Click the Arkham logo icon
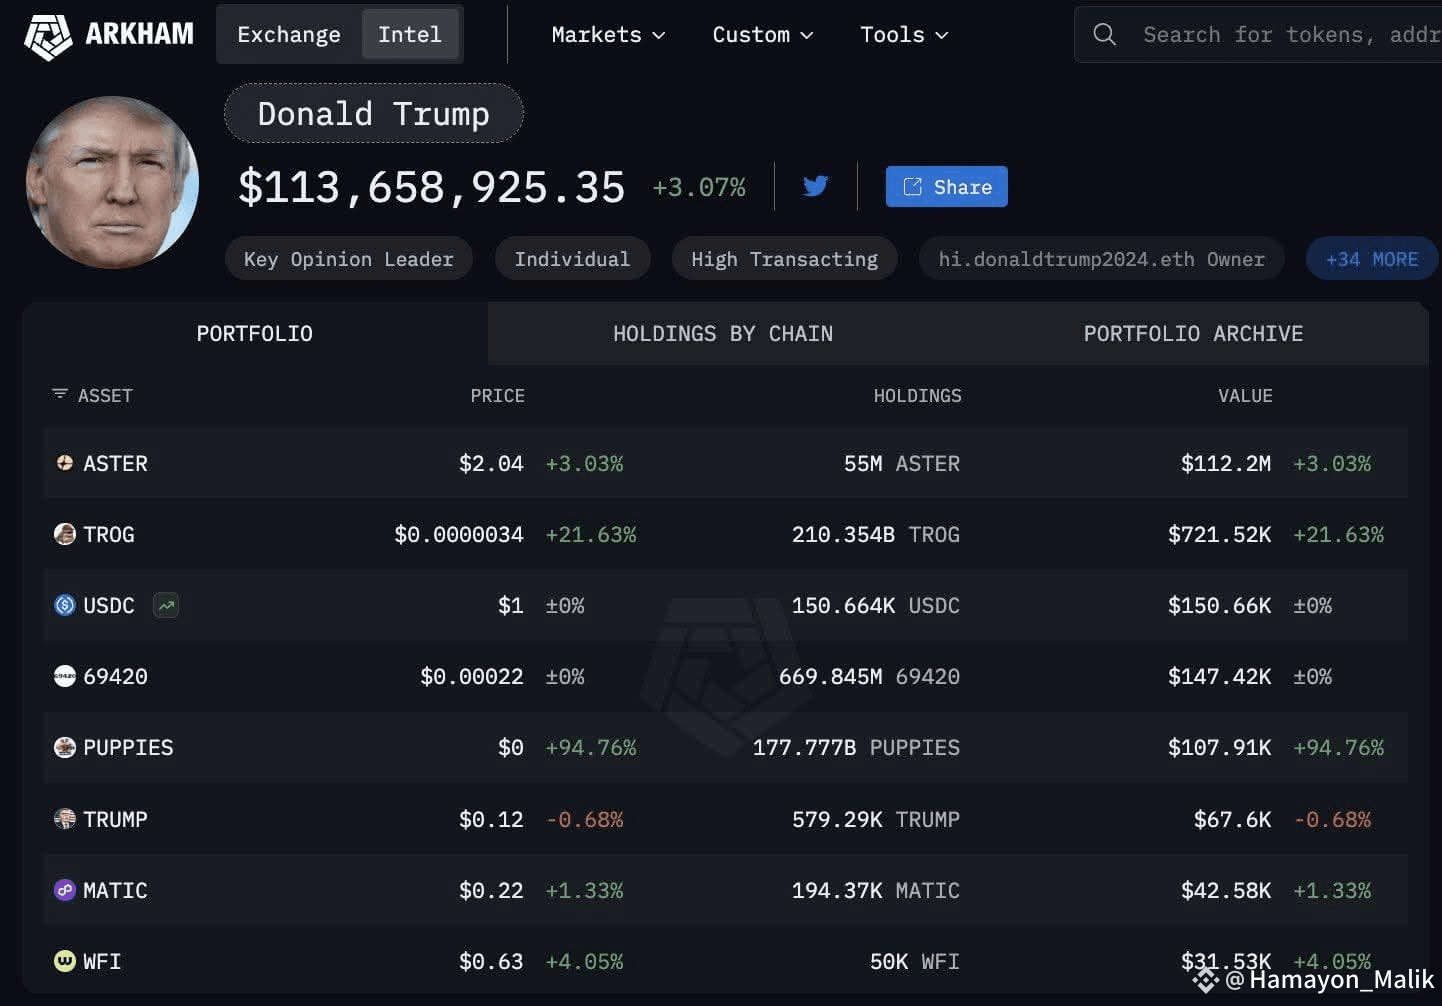 48,36
